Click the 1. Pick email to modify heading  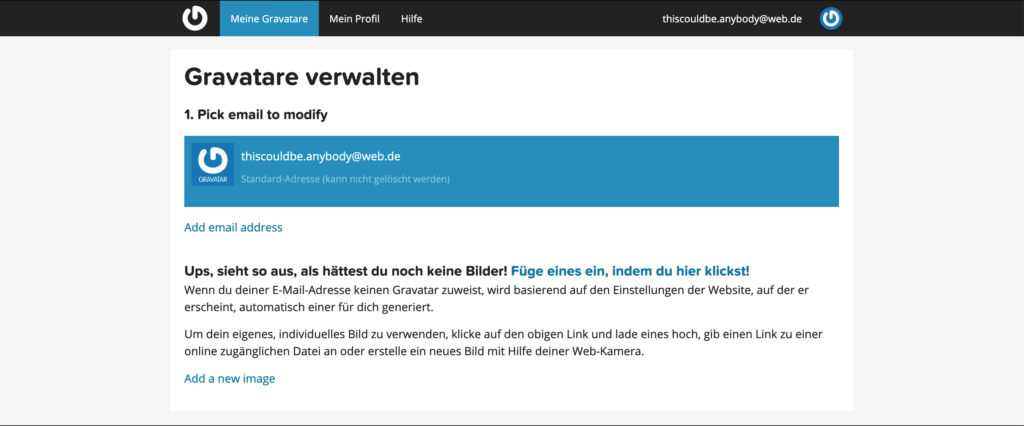[256, 115]
